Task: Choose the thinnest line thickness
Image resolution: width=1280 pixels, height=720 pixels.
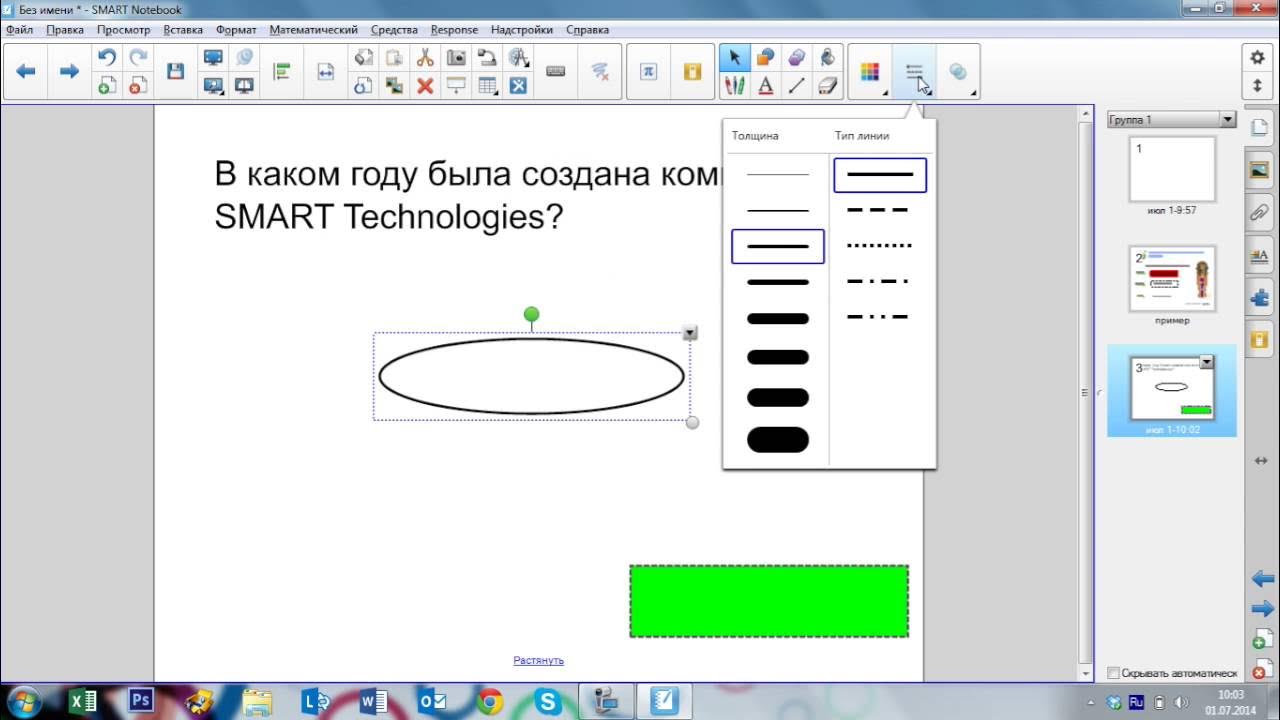Action: 778,175
